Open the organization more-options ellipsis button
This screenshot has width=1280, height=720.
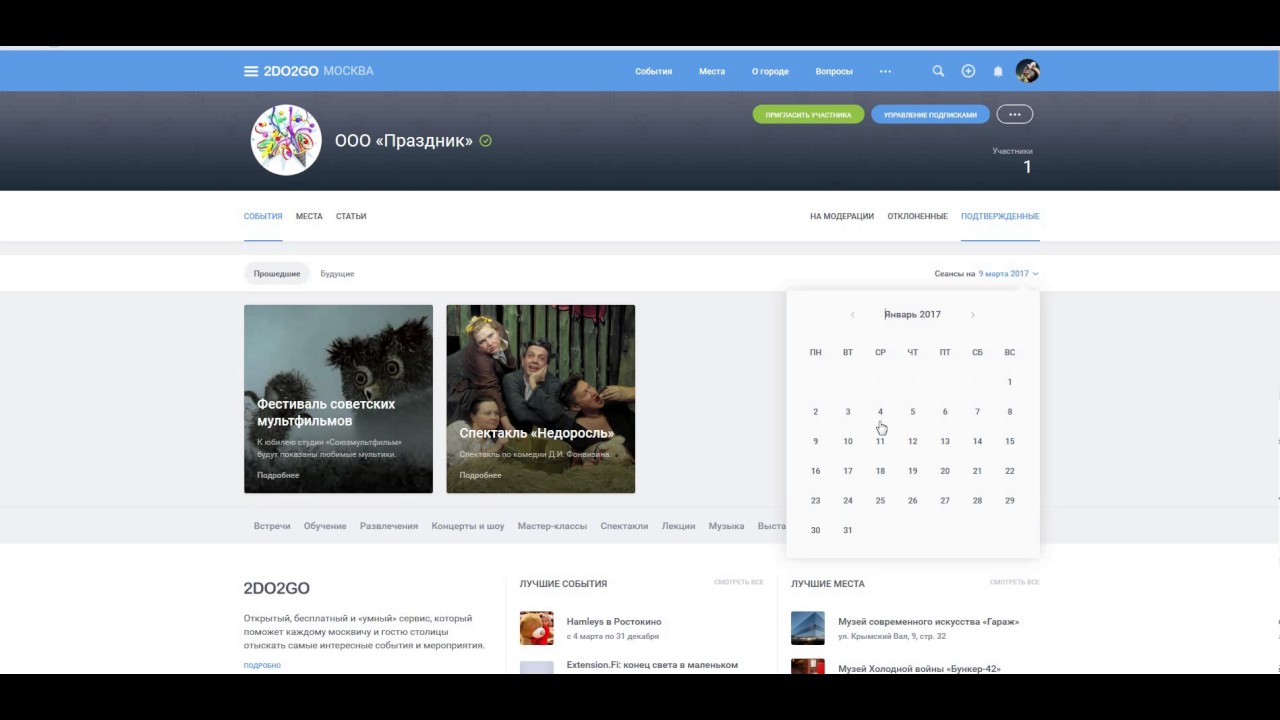point(1015,114)
